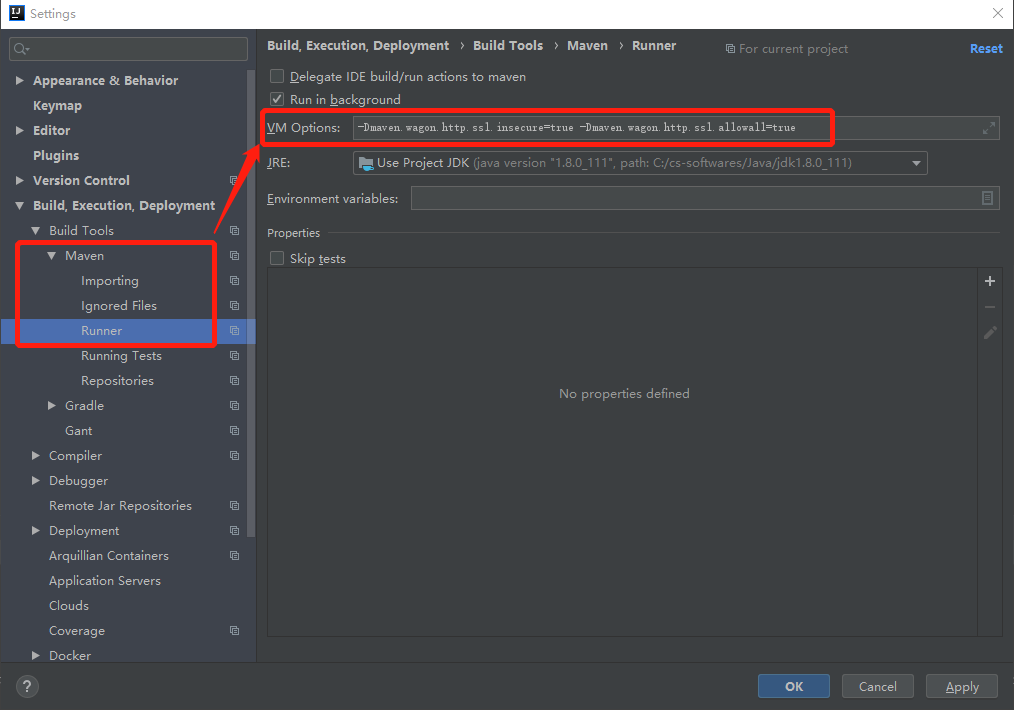Select Gant in settings tree
The width and height of the screenshot is (1014, 710).
[78, 431]
